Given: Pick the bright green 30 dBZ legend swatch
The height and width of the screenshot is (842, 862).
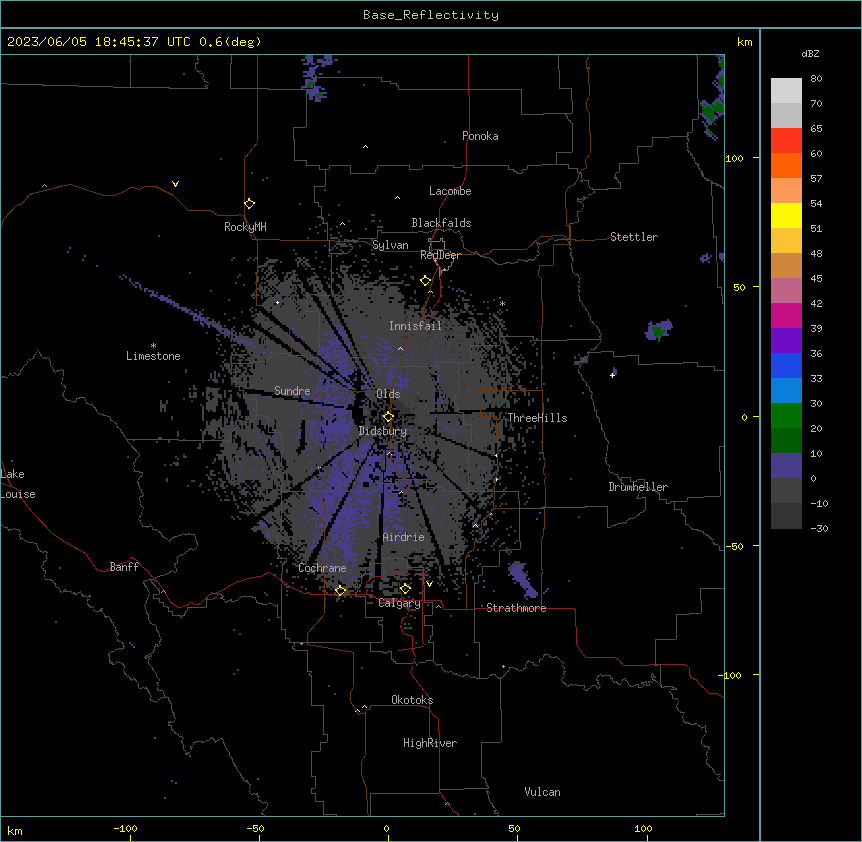Looking at the screenshot, I should (x=786, y=416).
